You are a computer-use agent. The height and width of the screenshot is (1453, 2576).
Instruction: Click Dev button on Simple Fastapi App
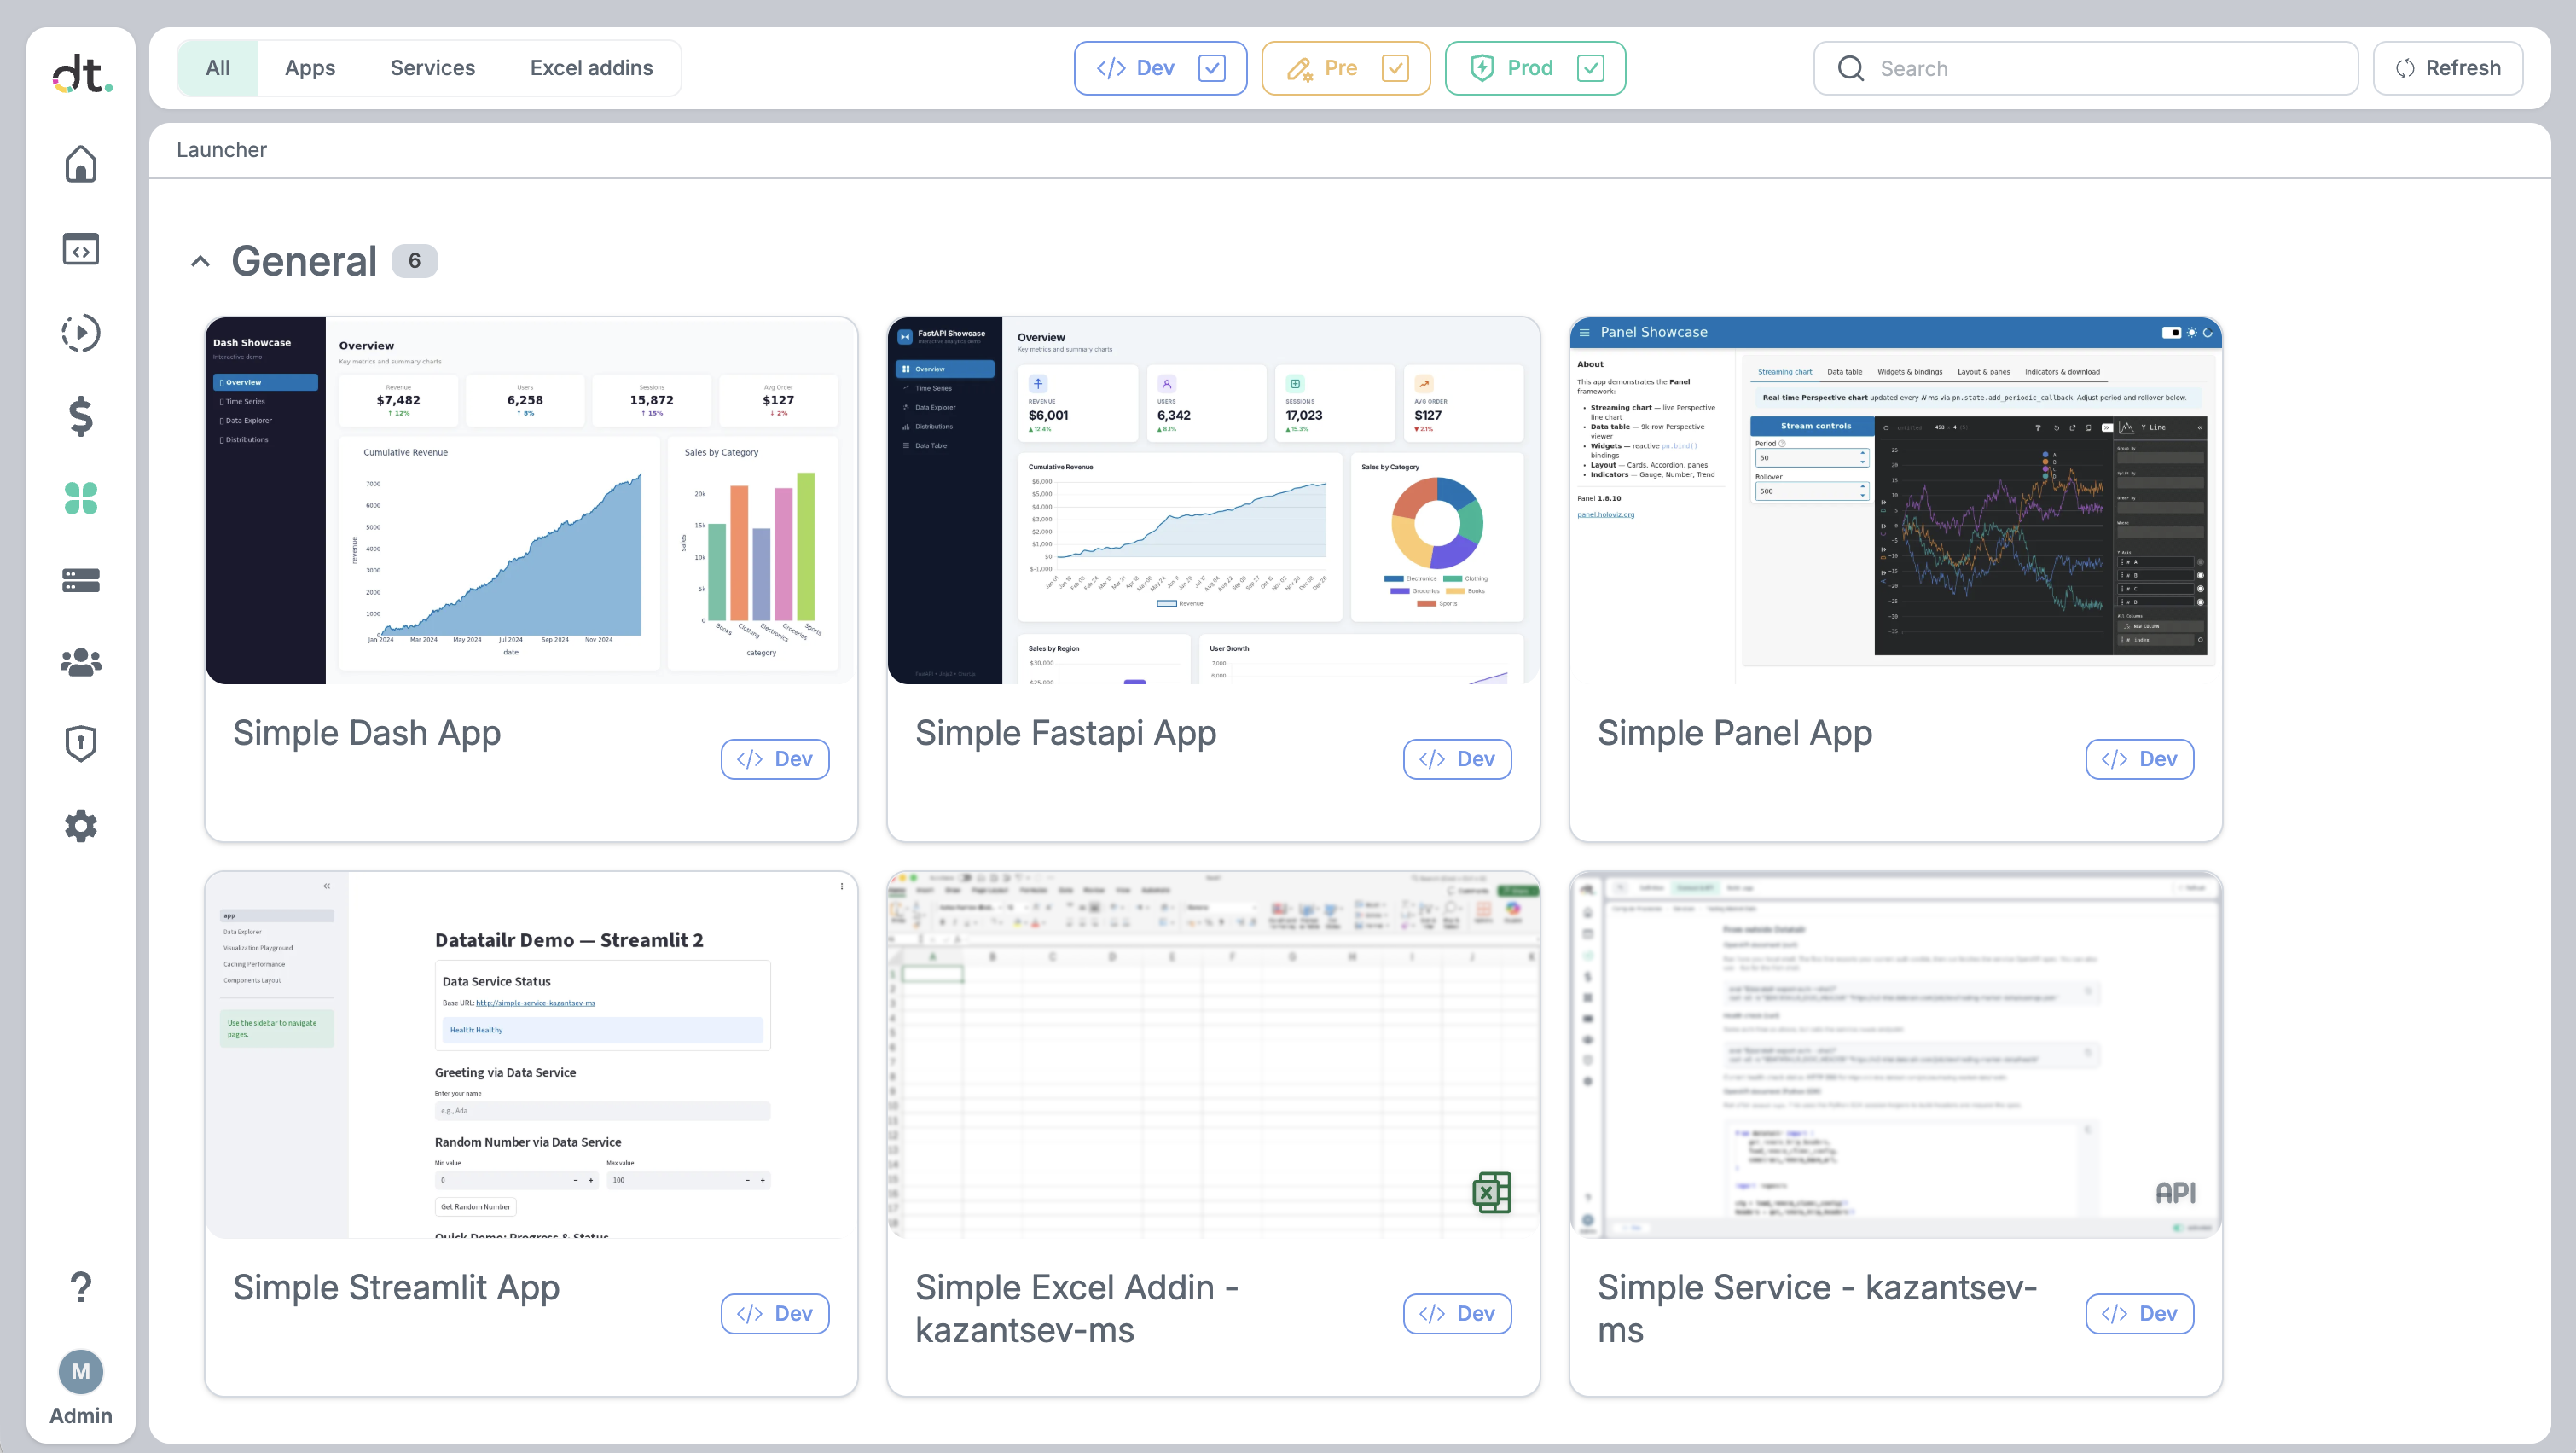click(1457, 759)
